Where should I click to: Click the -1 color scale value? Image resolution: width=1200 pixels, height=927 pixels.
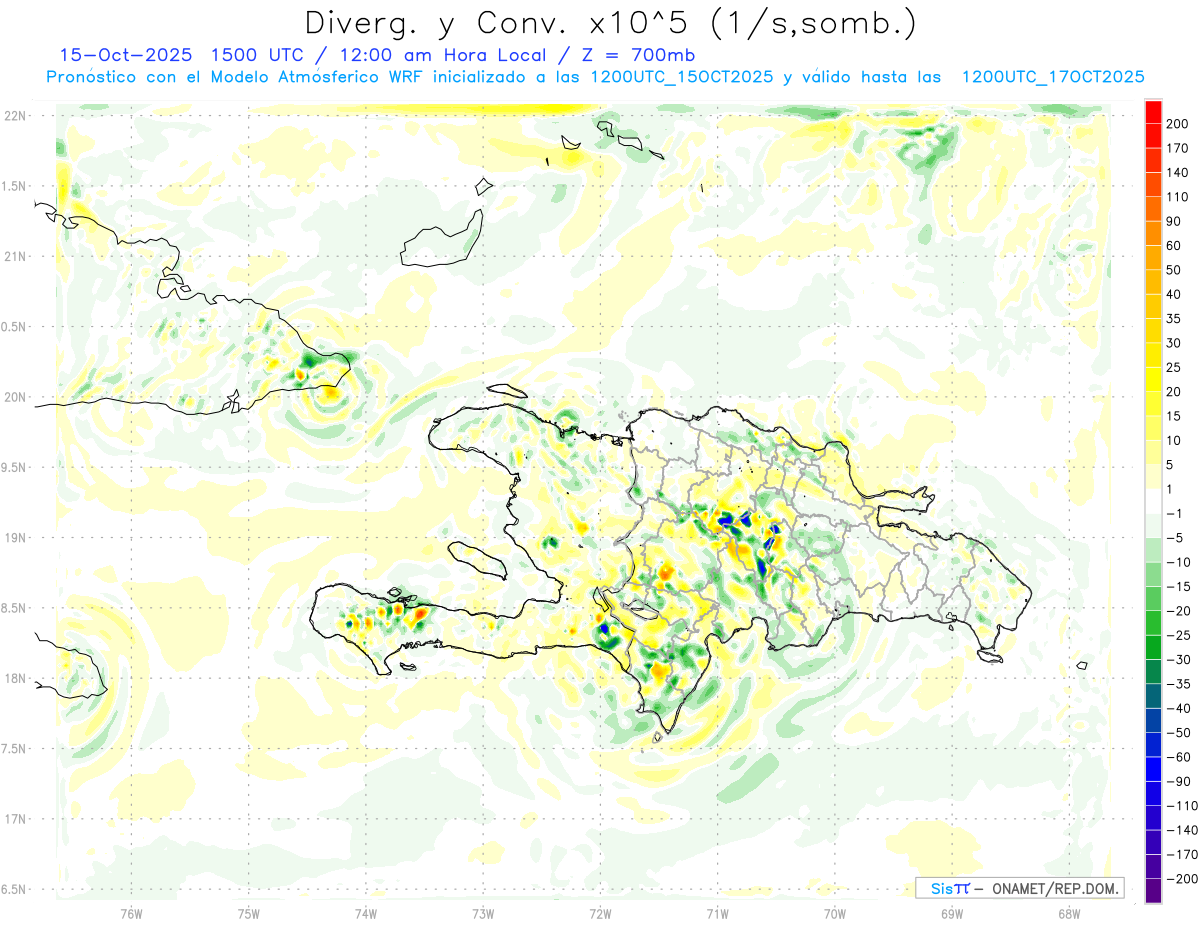point(1176,514)
